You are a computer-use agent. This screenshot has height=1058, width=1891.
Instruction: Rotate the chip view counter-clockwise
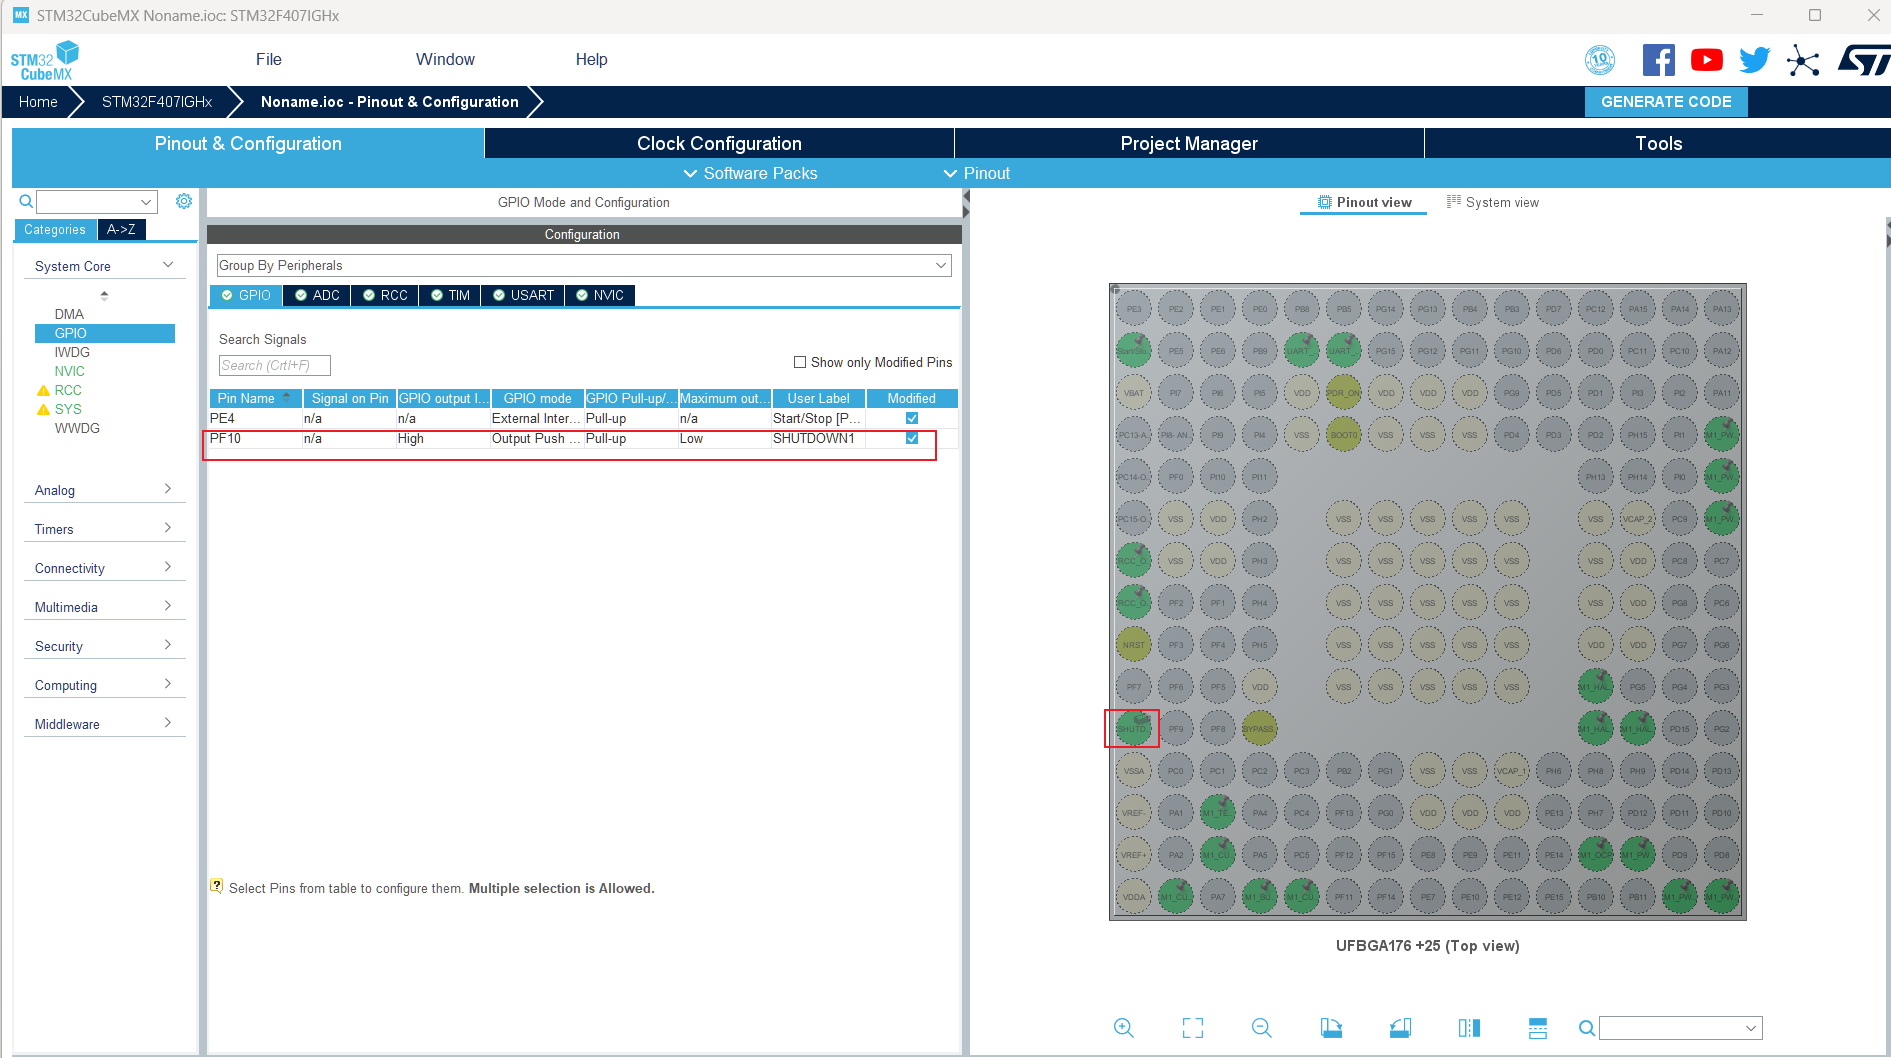click(x=1400, y=1028)
